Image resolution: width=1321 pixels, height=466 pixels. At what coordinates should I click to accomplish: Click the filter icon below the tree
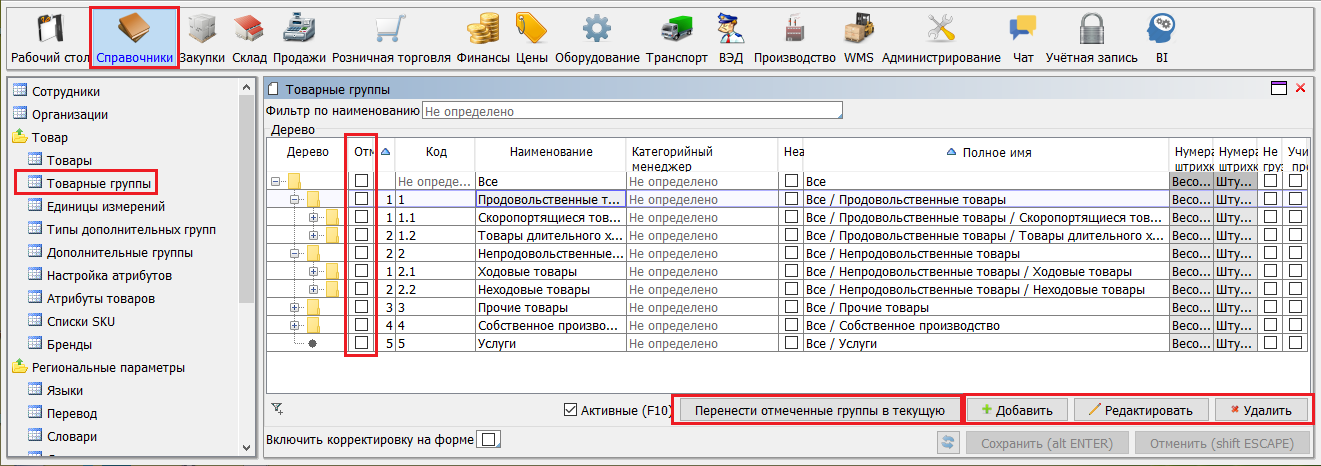pyautogui.click(x=278, y=408)
